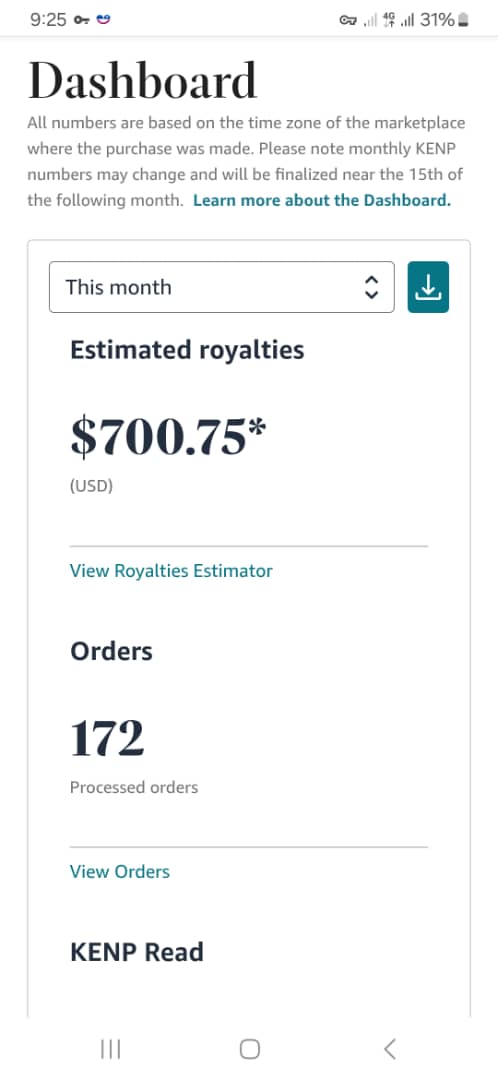The height and width of the screenshot is (1080, 498).
Task: Tap the download report icon button
Action: pos(428,287)
